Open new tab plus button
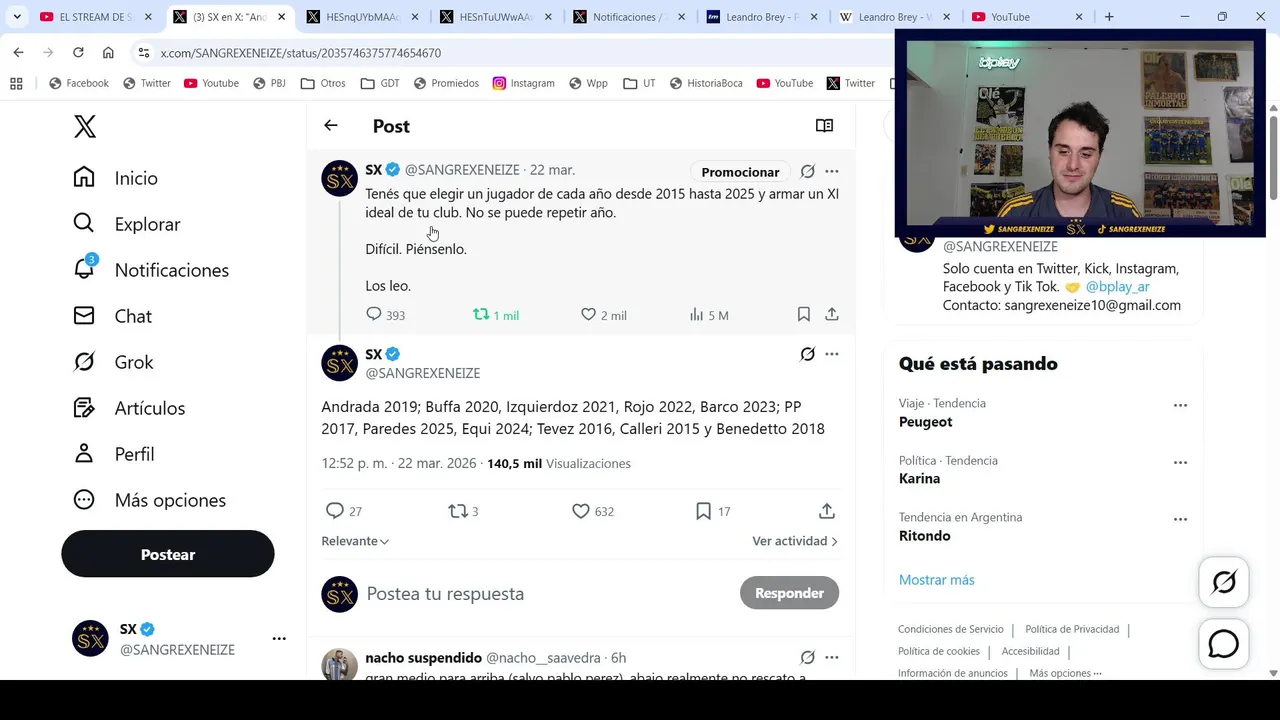Screen dimensions: 1280x720 1109,17
